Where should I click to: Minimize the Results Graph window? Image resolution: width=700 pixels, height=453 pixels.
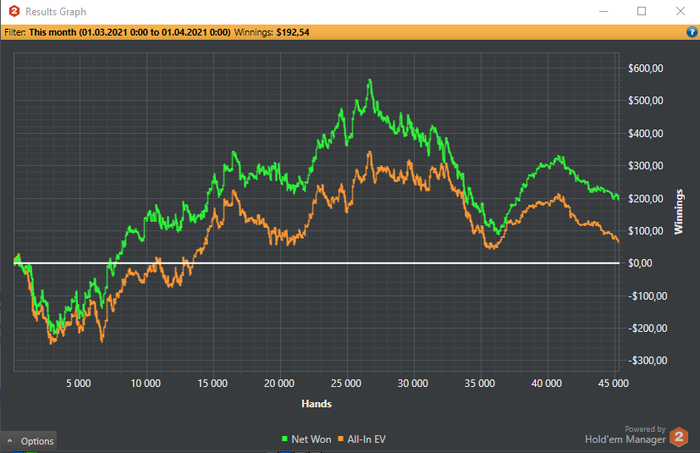[x=604, y=11]
